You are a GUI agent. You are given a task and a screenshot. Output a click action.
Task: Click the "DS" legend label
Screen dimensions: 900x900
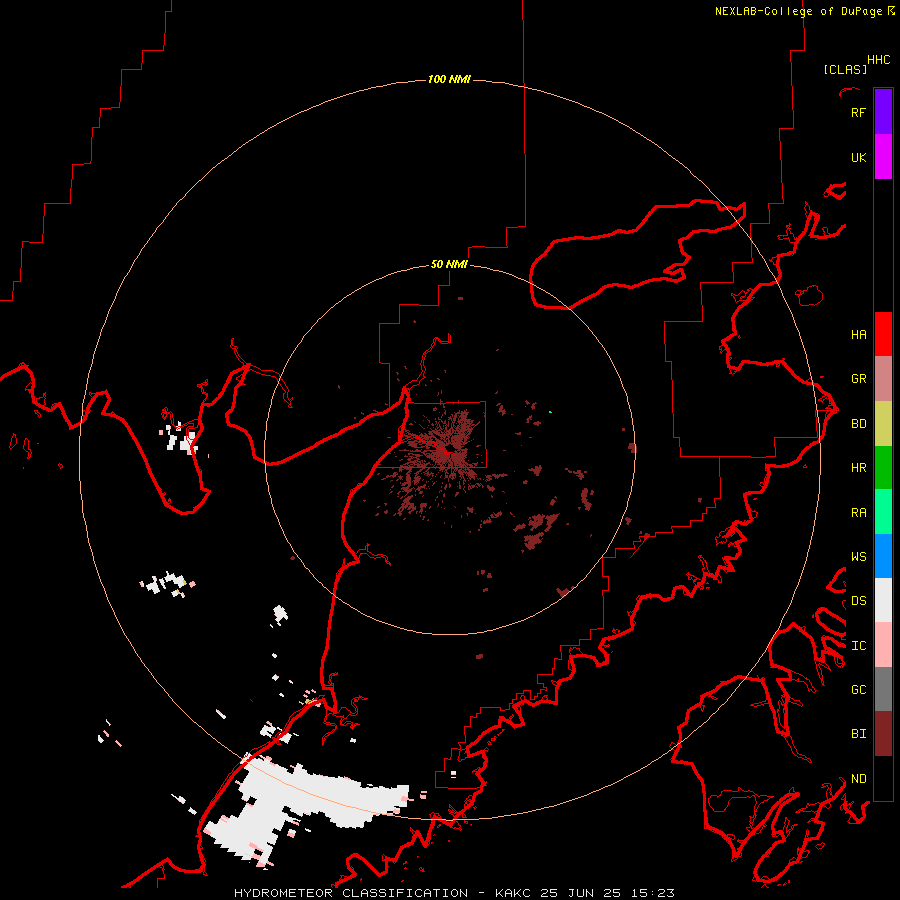pos(858,601)
